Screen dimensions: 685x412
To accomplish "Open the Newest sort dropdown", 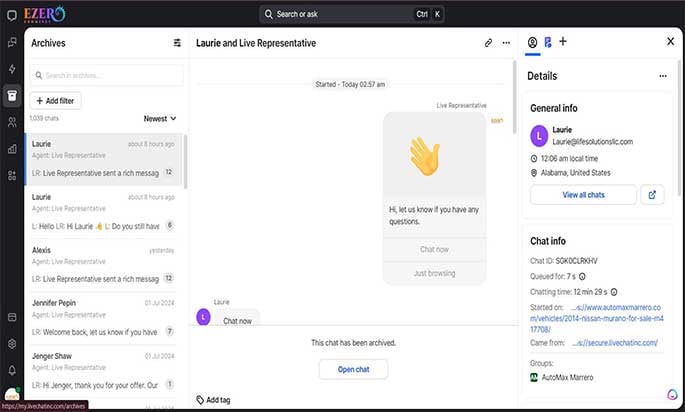I will [160, 118].
